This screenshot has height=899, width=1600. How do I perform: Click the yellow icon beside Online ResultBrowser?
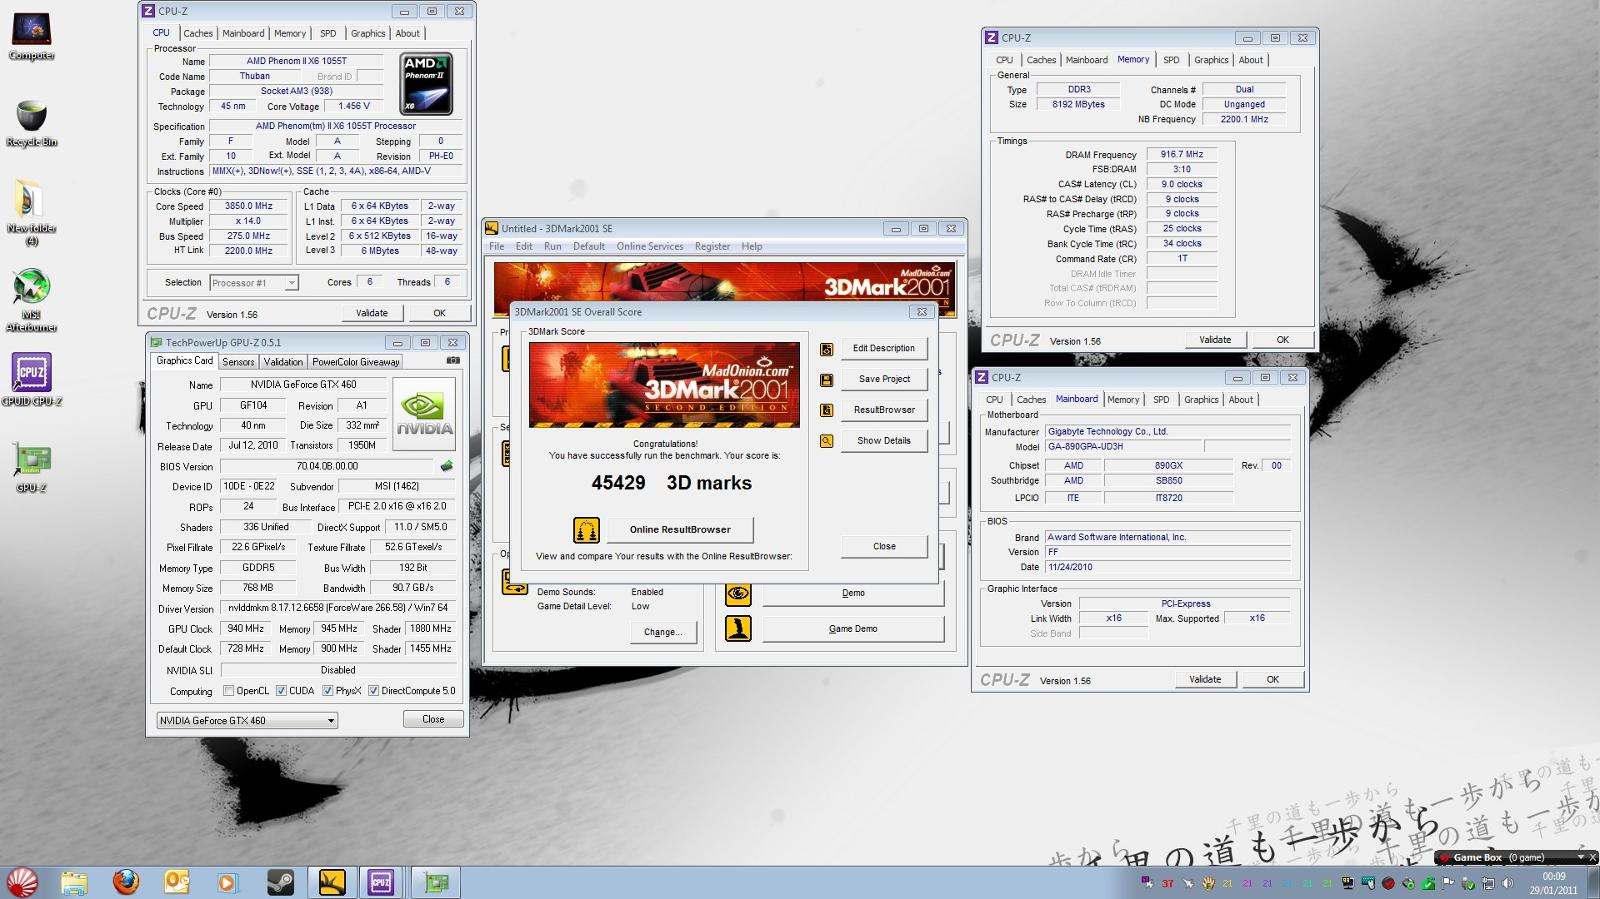pyautogui.click(x=586, y=529)
